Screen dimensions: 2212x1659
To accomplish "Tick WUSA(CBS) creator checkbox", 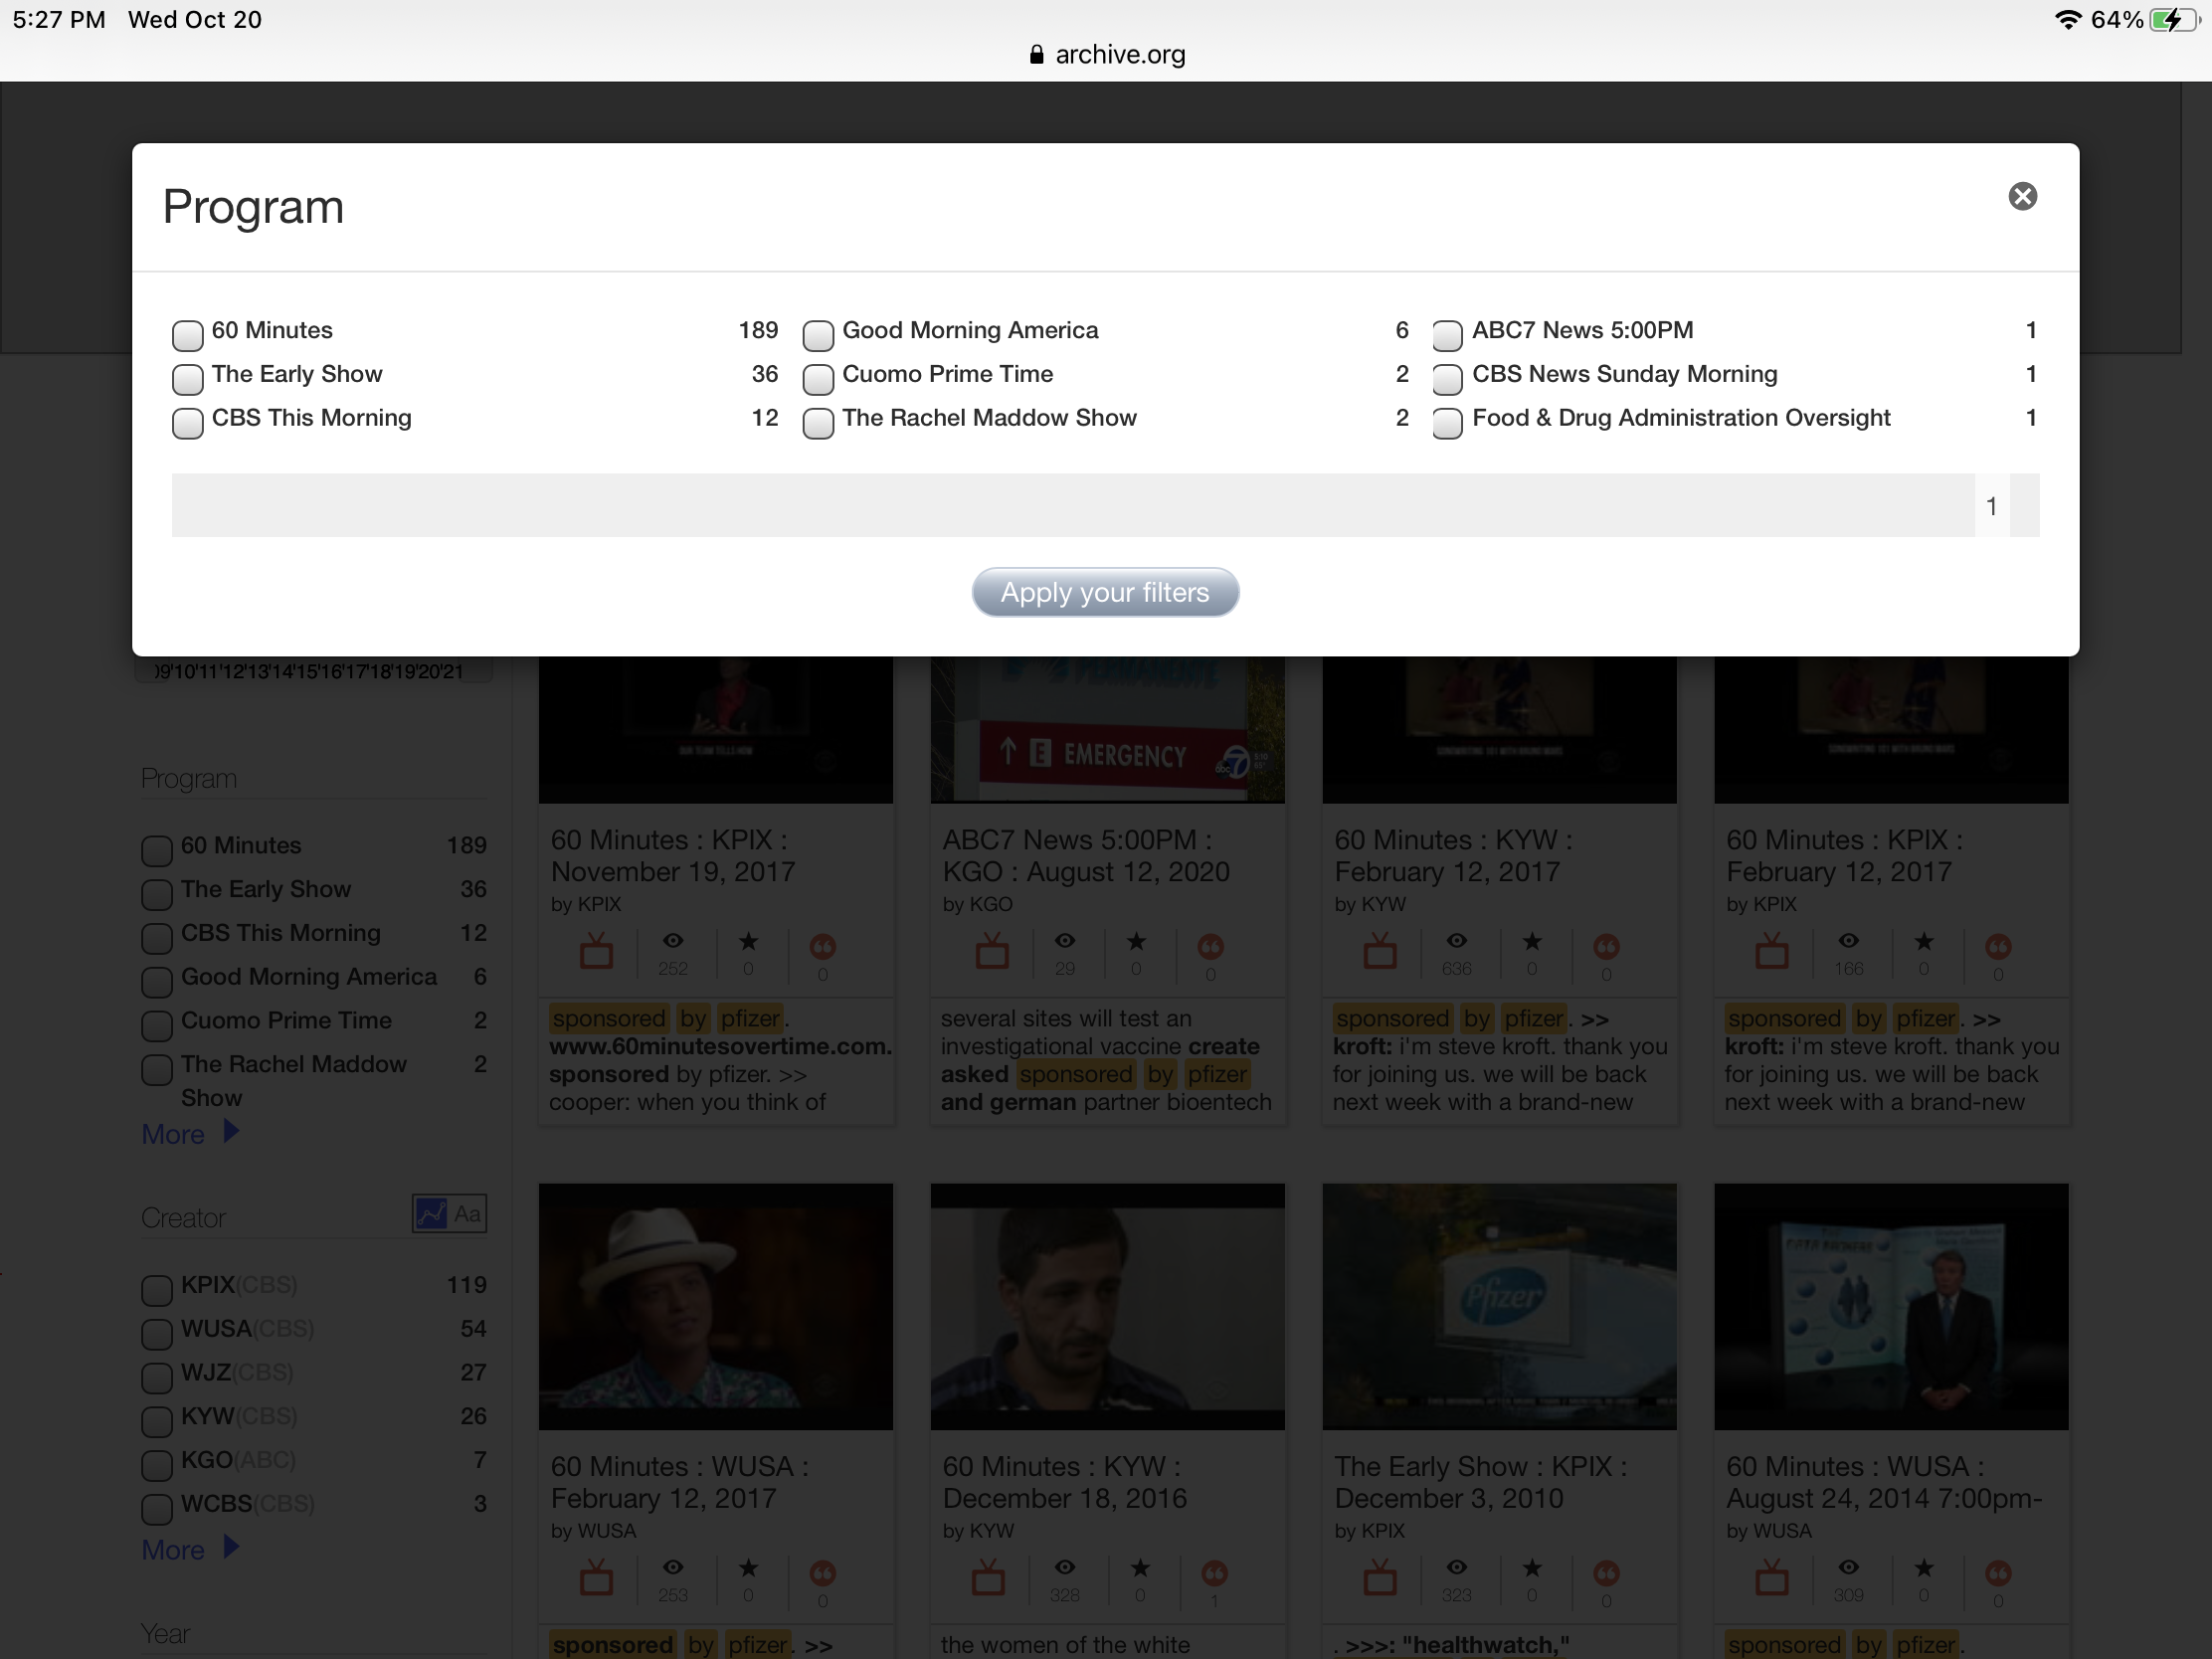I will 156,1334.
